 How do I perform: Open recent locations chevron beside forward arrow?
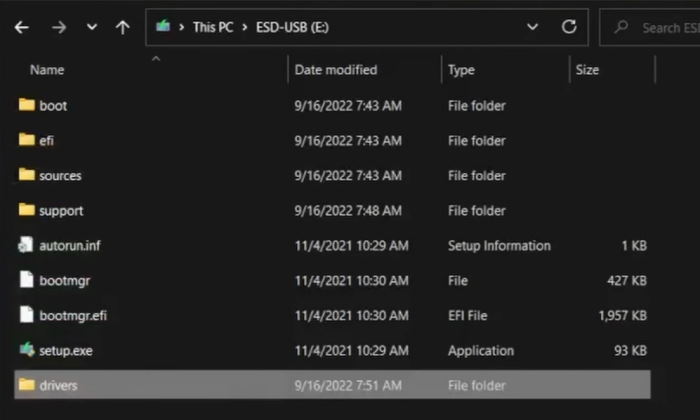click(92, 27)
